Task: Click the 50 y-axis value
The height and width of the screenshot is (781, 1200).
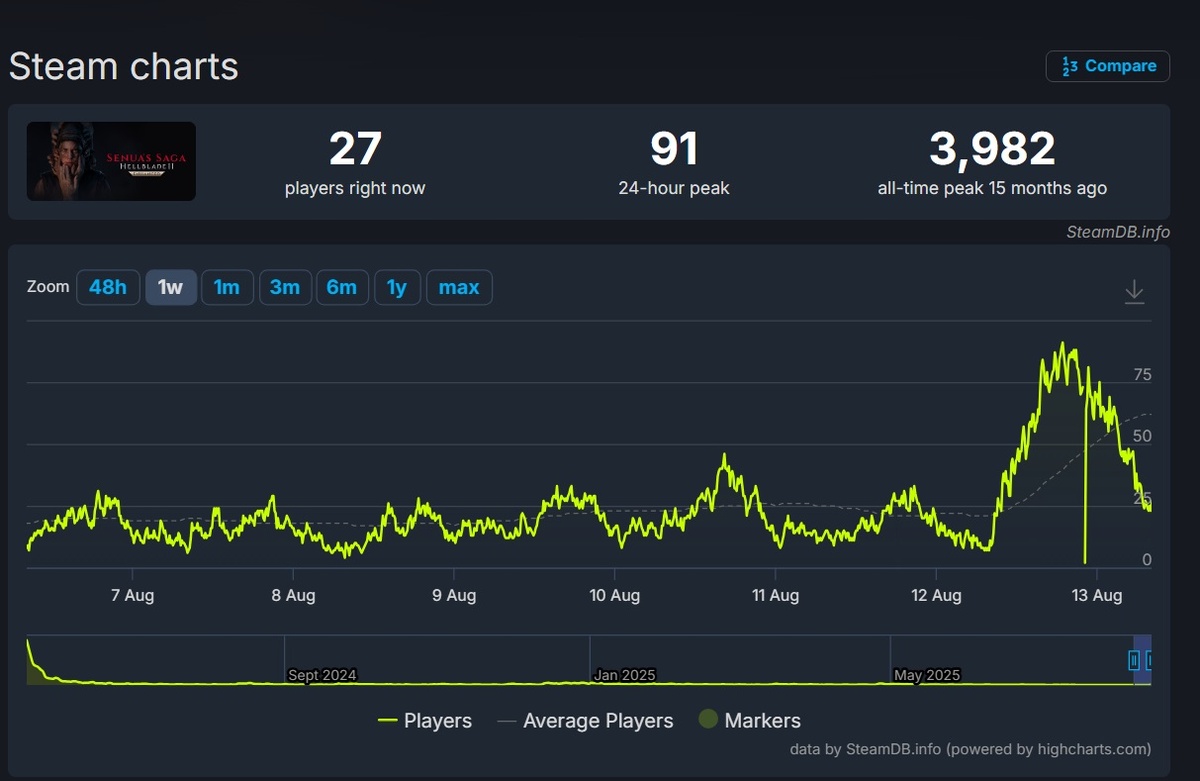Action: click(1142, 437)
